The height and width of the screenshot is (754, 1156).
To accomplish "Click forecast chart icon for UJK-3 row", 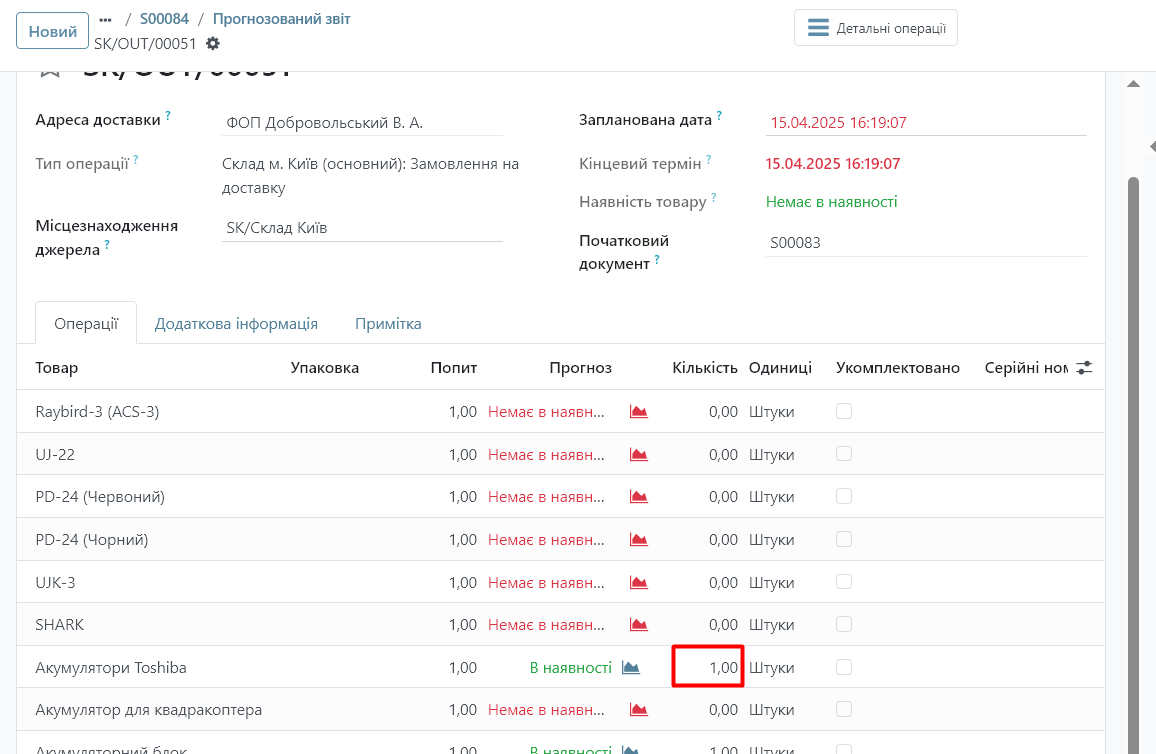I will pos(638,582).
